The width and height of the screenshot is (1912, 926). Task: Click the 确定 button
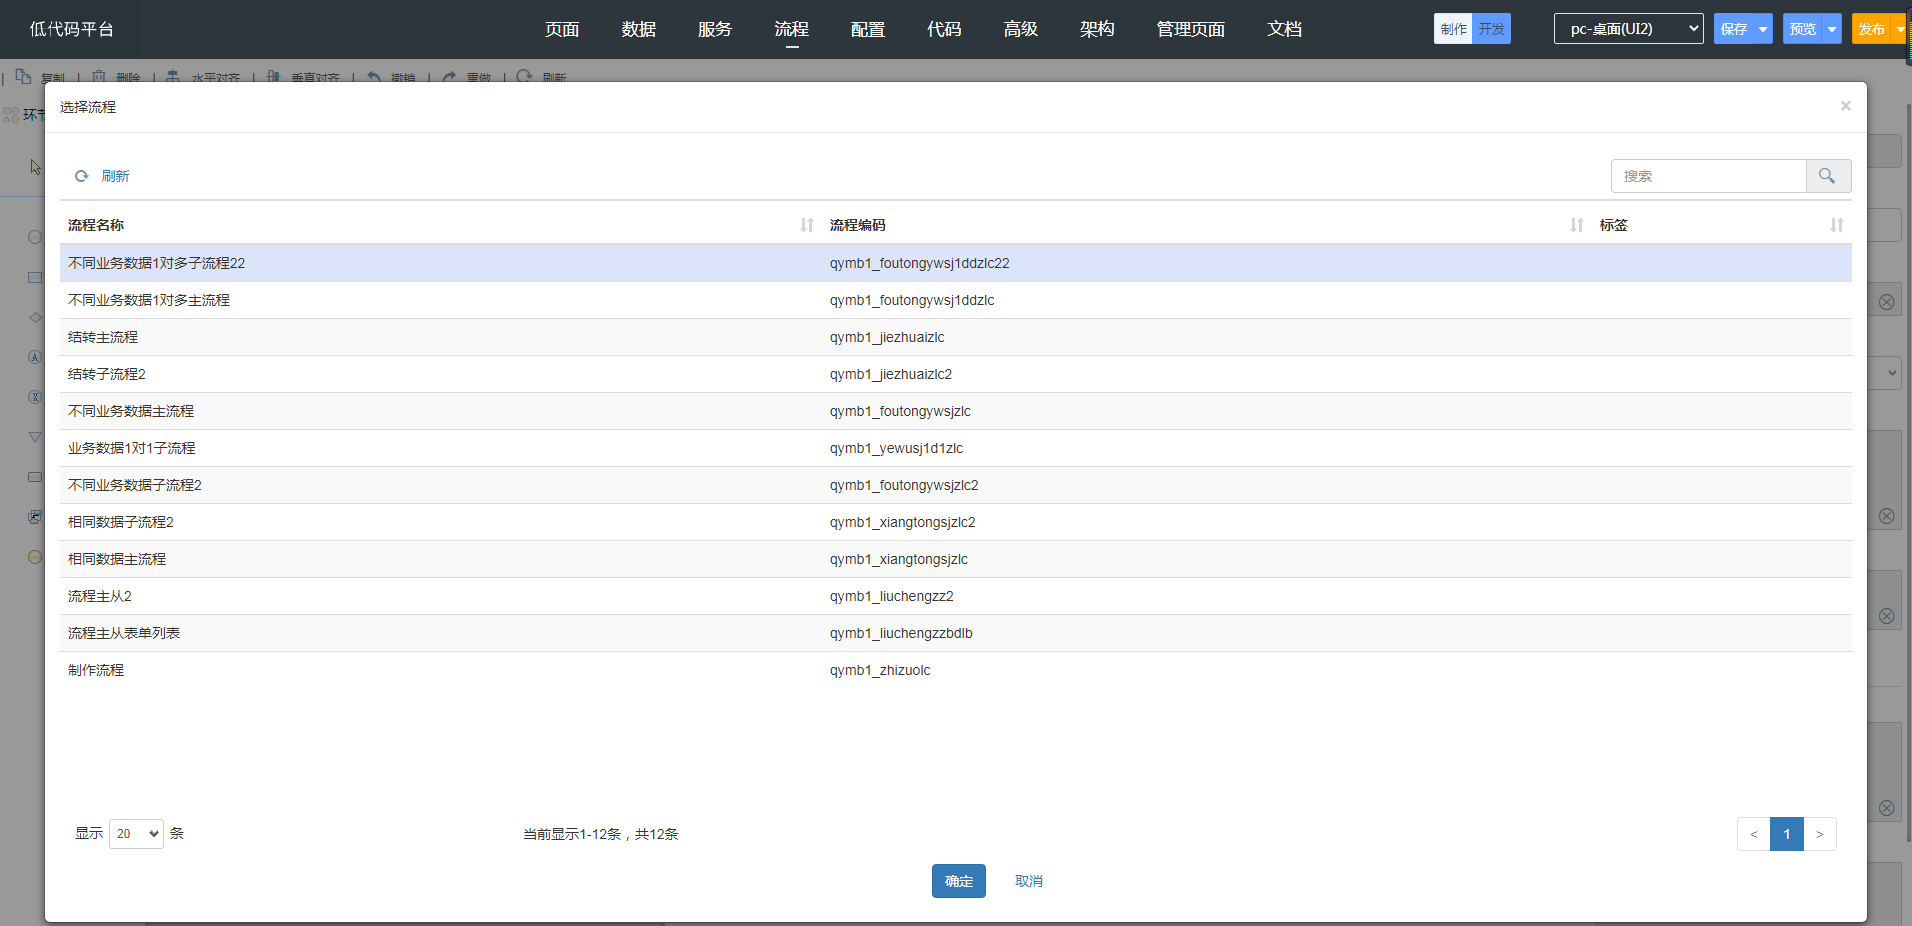coord(958,881)
